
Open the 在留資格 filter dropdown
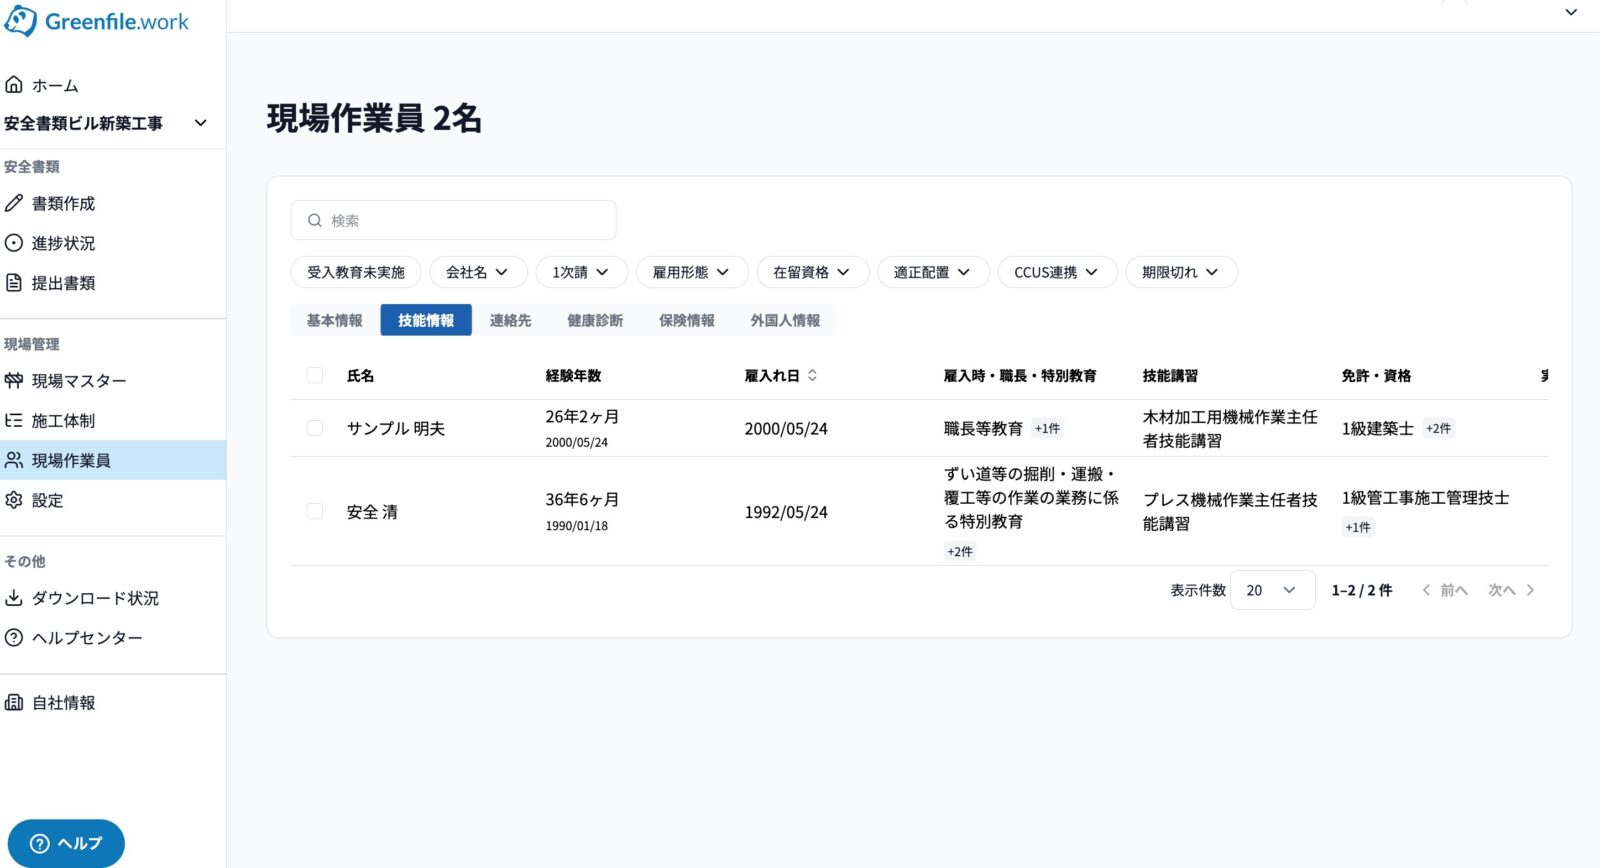point(812,272)
